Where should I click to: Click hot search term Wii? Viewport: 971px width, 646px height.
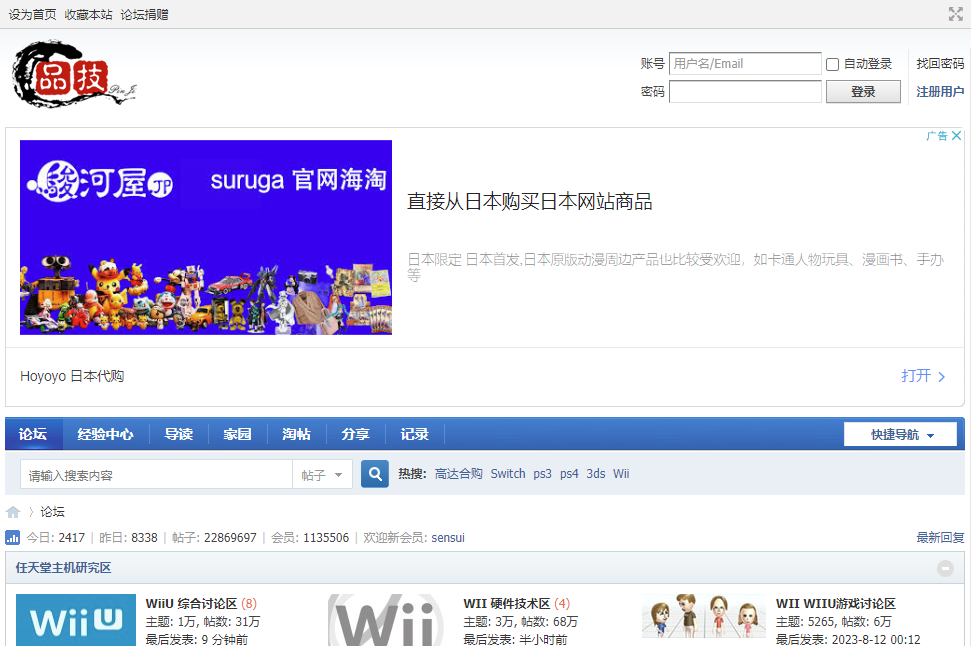621,474
